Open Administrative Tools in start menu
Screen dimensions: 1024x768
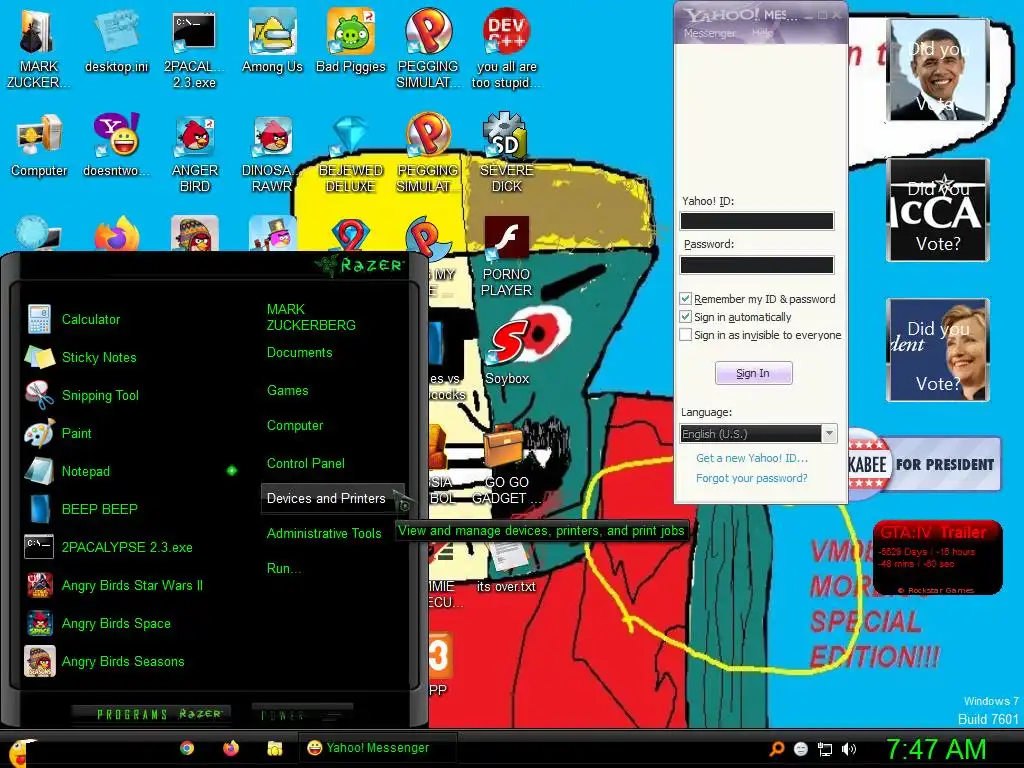click(324, 534)
